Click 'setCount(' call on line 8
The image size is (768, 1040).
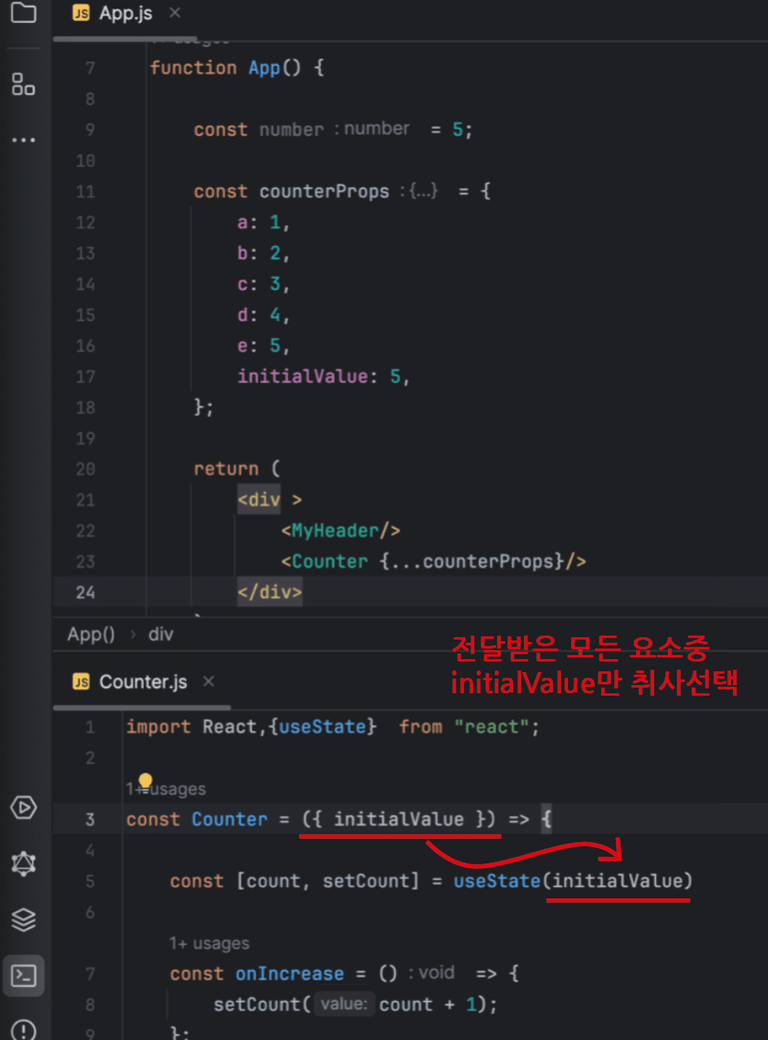pyautogui.click(x=262, y=1004)
